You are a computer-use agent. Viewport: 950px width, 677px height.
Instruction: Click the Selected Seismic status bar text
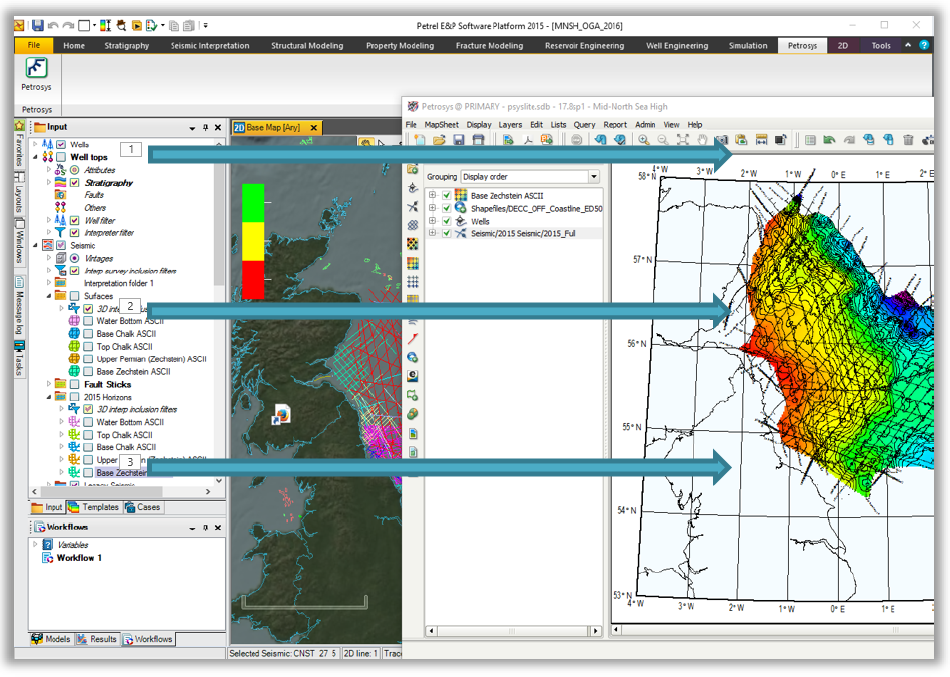[x=282, y=653]
